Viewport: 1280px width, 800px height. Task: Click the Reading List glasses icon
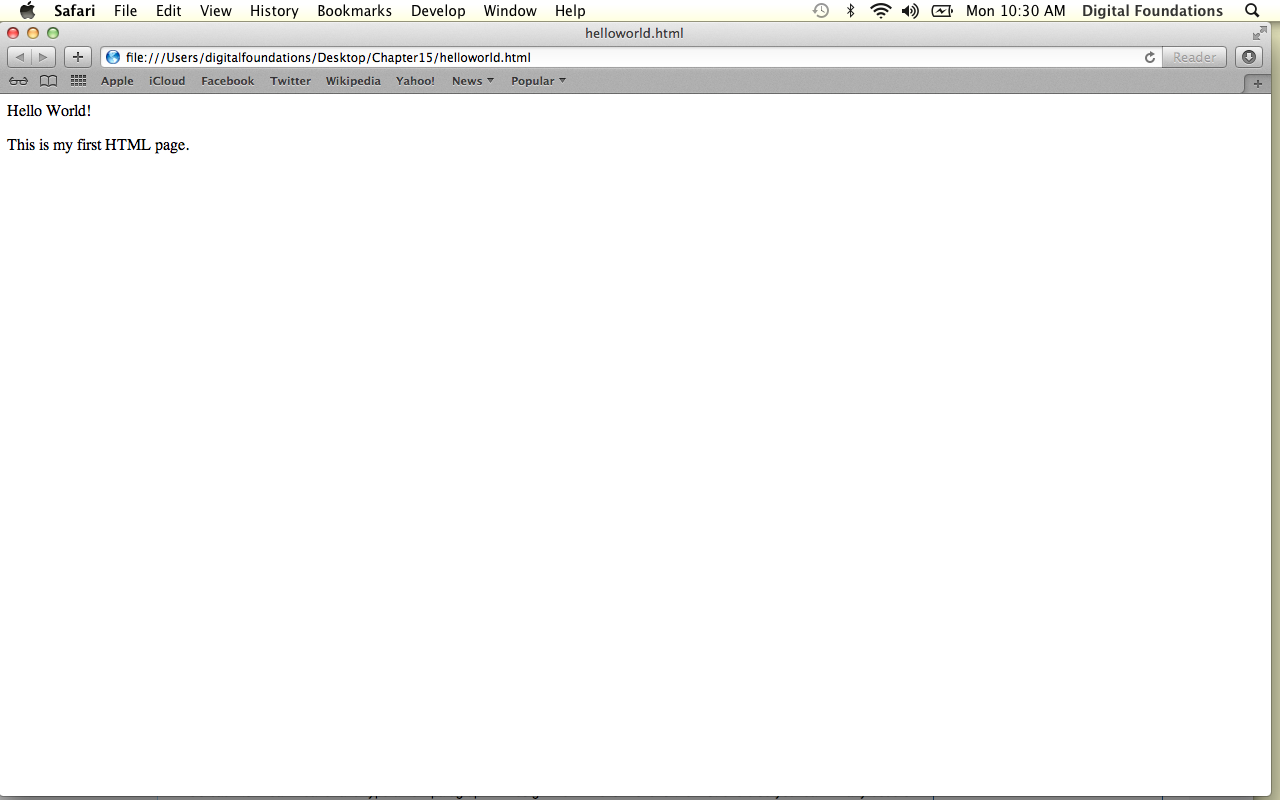[18, 81]
